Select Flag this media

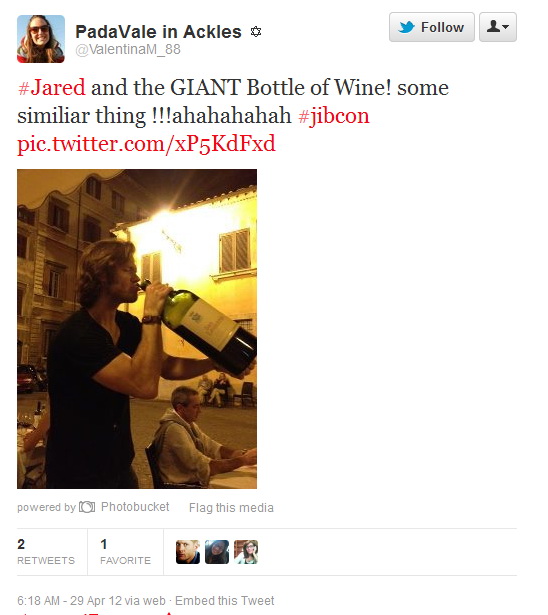click(x=231, y=508)
